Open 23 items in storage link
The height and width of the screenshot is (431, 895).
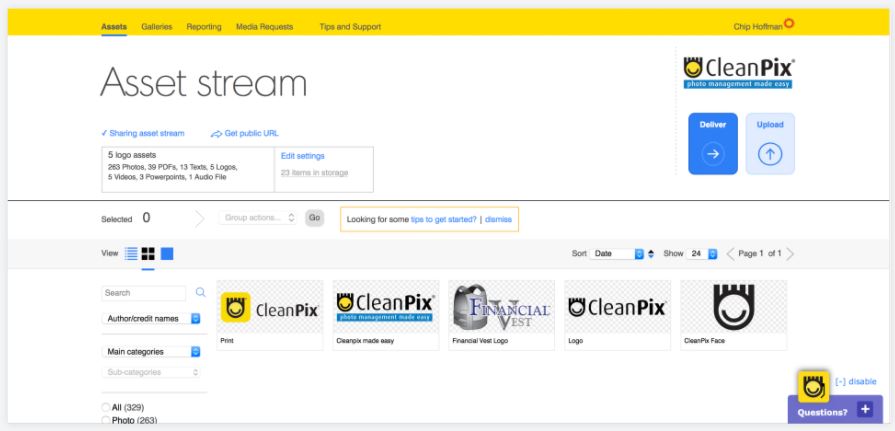[315, 173]
